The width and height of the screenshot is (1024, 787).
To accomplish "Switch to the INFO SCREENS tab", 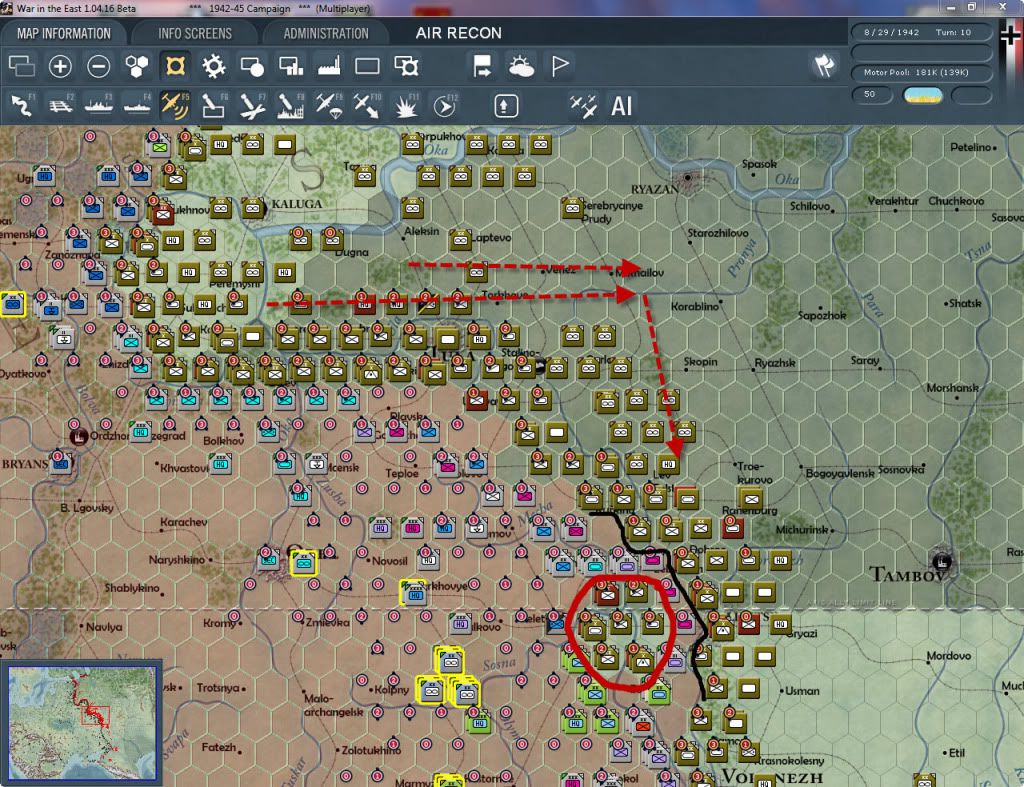I will click(195, 33).
